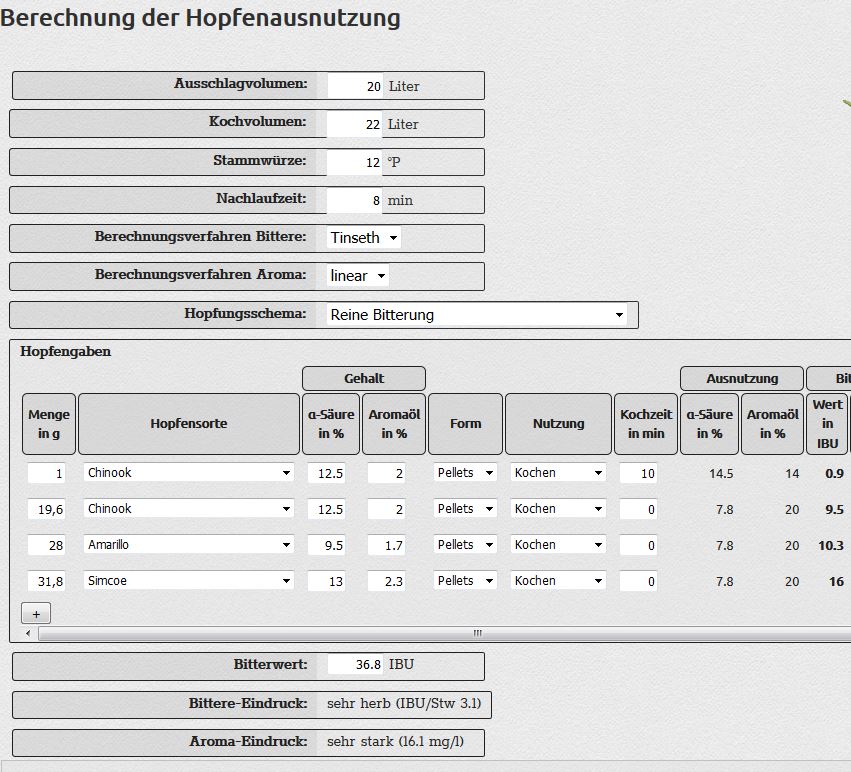Open the Berechnungsverfahren Aroma linear dropdown
Image resolution: width=851 pixels, height=772 pixels.
(x=358, y=276)
